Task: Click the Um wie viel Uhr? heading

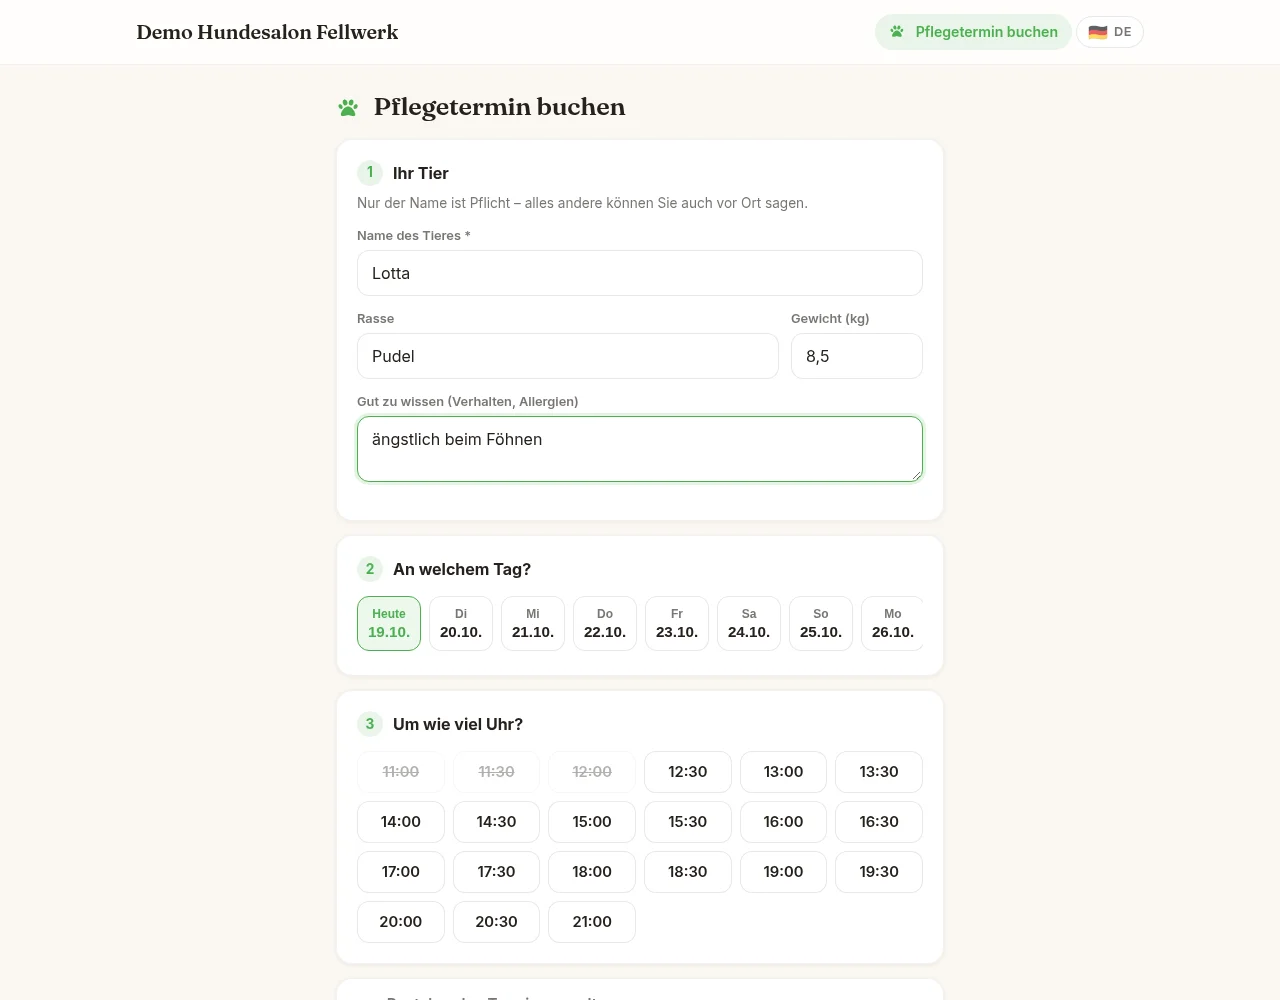Action: tap(458, 724)
